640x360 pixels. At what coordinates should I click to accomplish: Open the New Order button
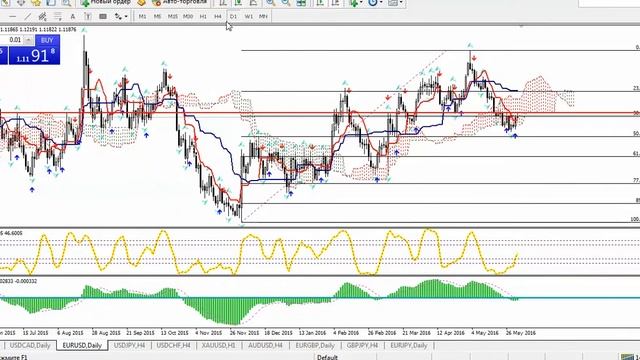click(x=105, y=2)
